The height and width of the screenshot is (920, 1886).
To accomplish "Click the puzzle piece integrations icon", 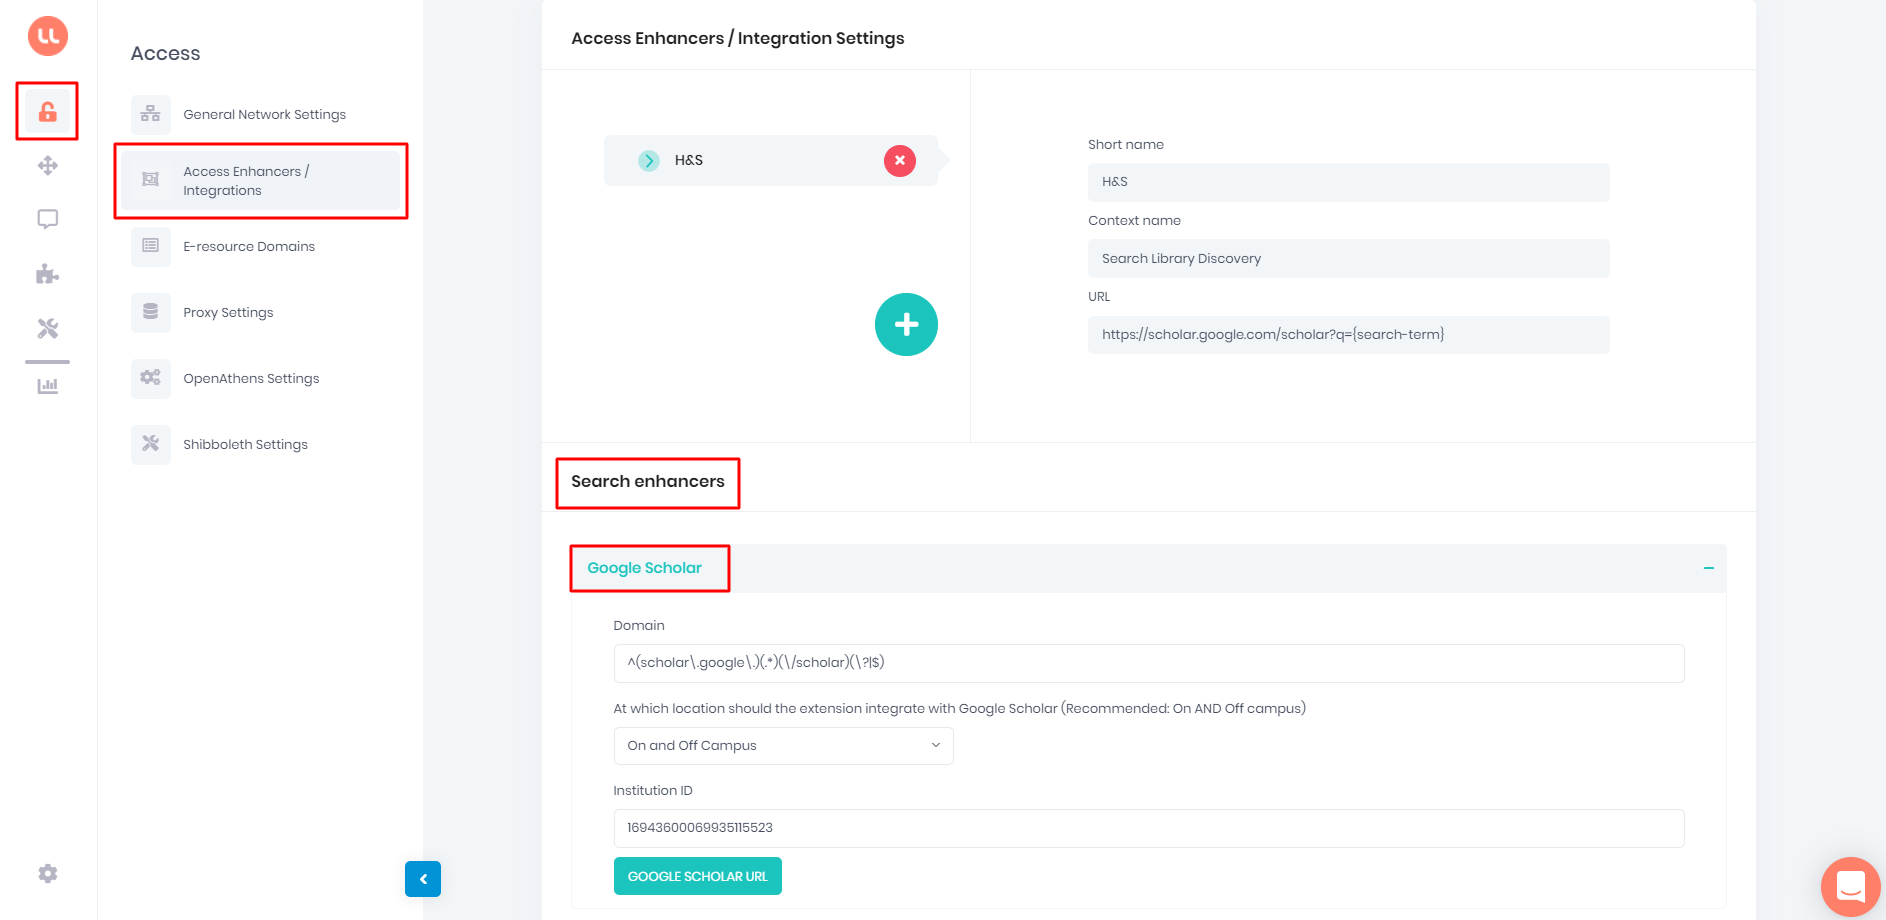I will point(47,273).
